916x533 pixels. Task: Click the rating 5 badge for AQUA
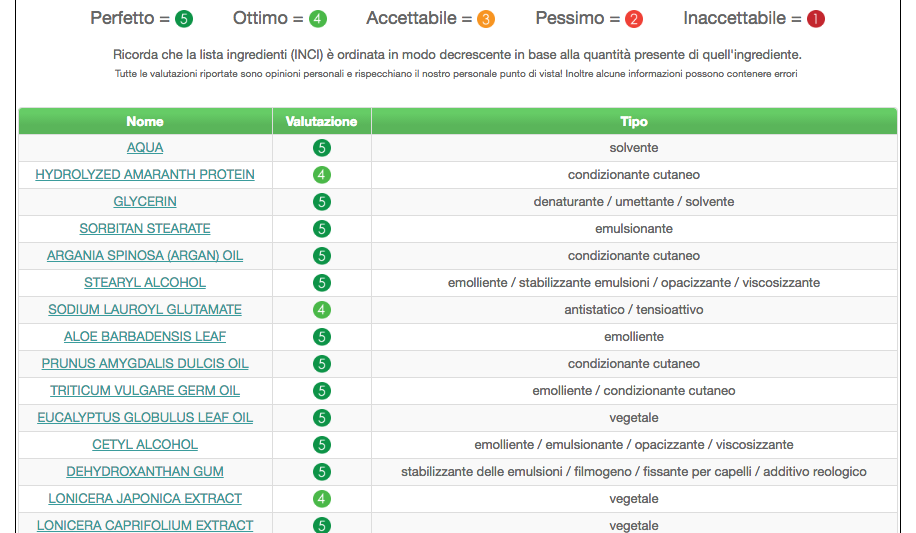click(321, 148)
